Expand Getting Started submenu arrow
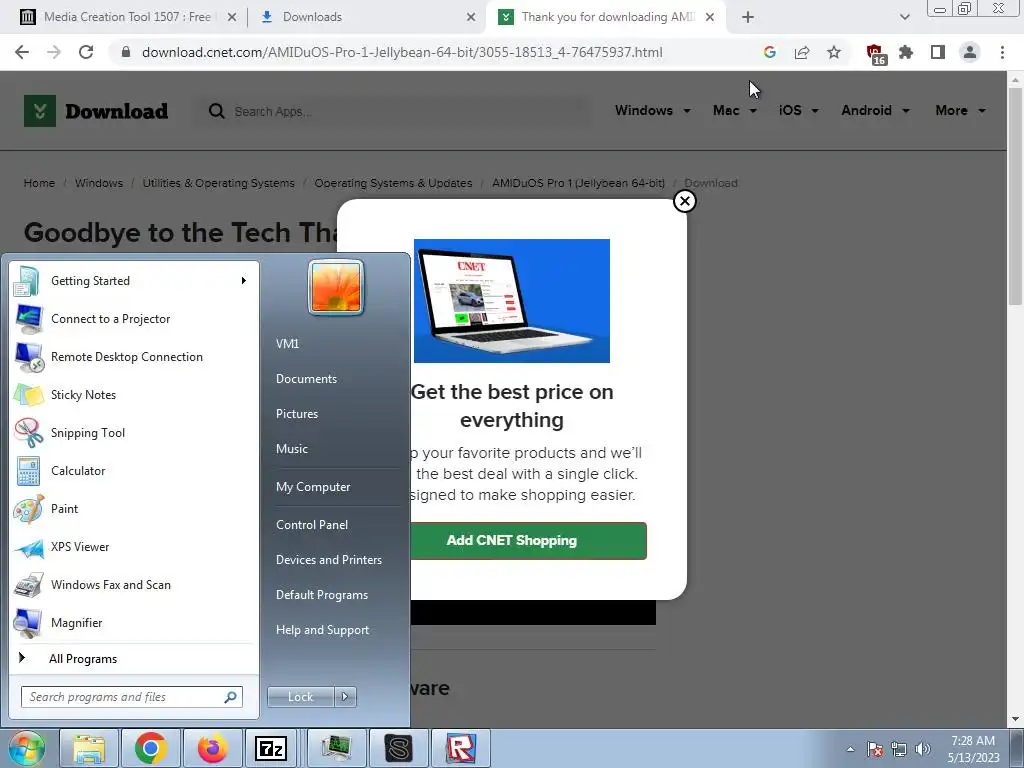1024x768 pixels. click(244, 281)
